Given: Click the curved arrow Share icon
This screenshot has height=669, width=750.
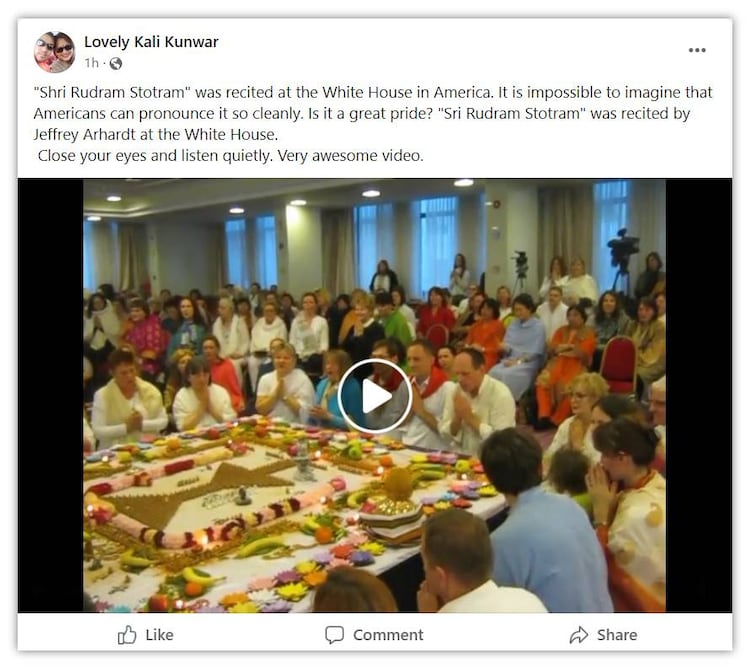Looking at the screenshot, I should tap(579, 635).
